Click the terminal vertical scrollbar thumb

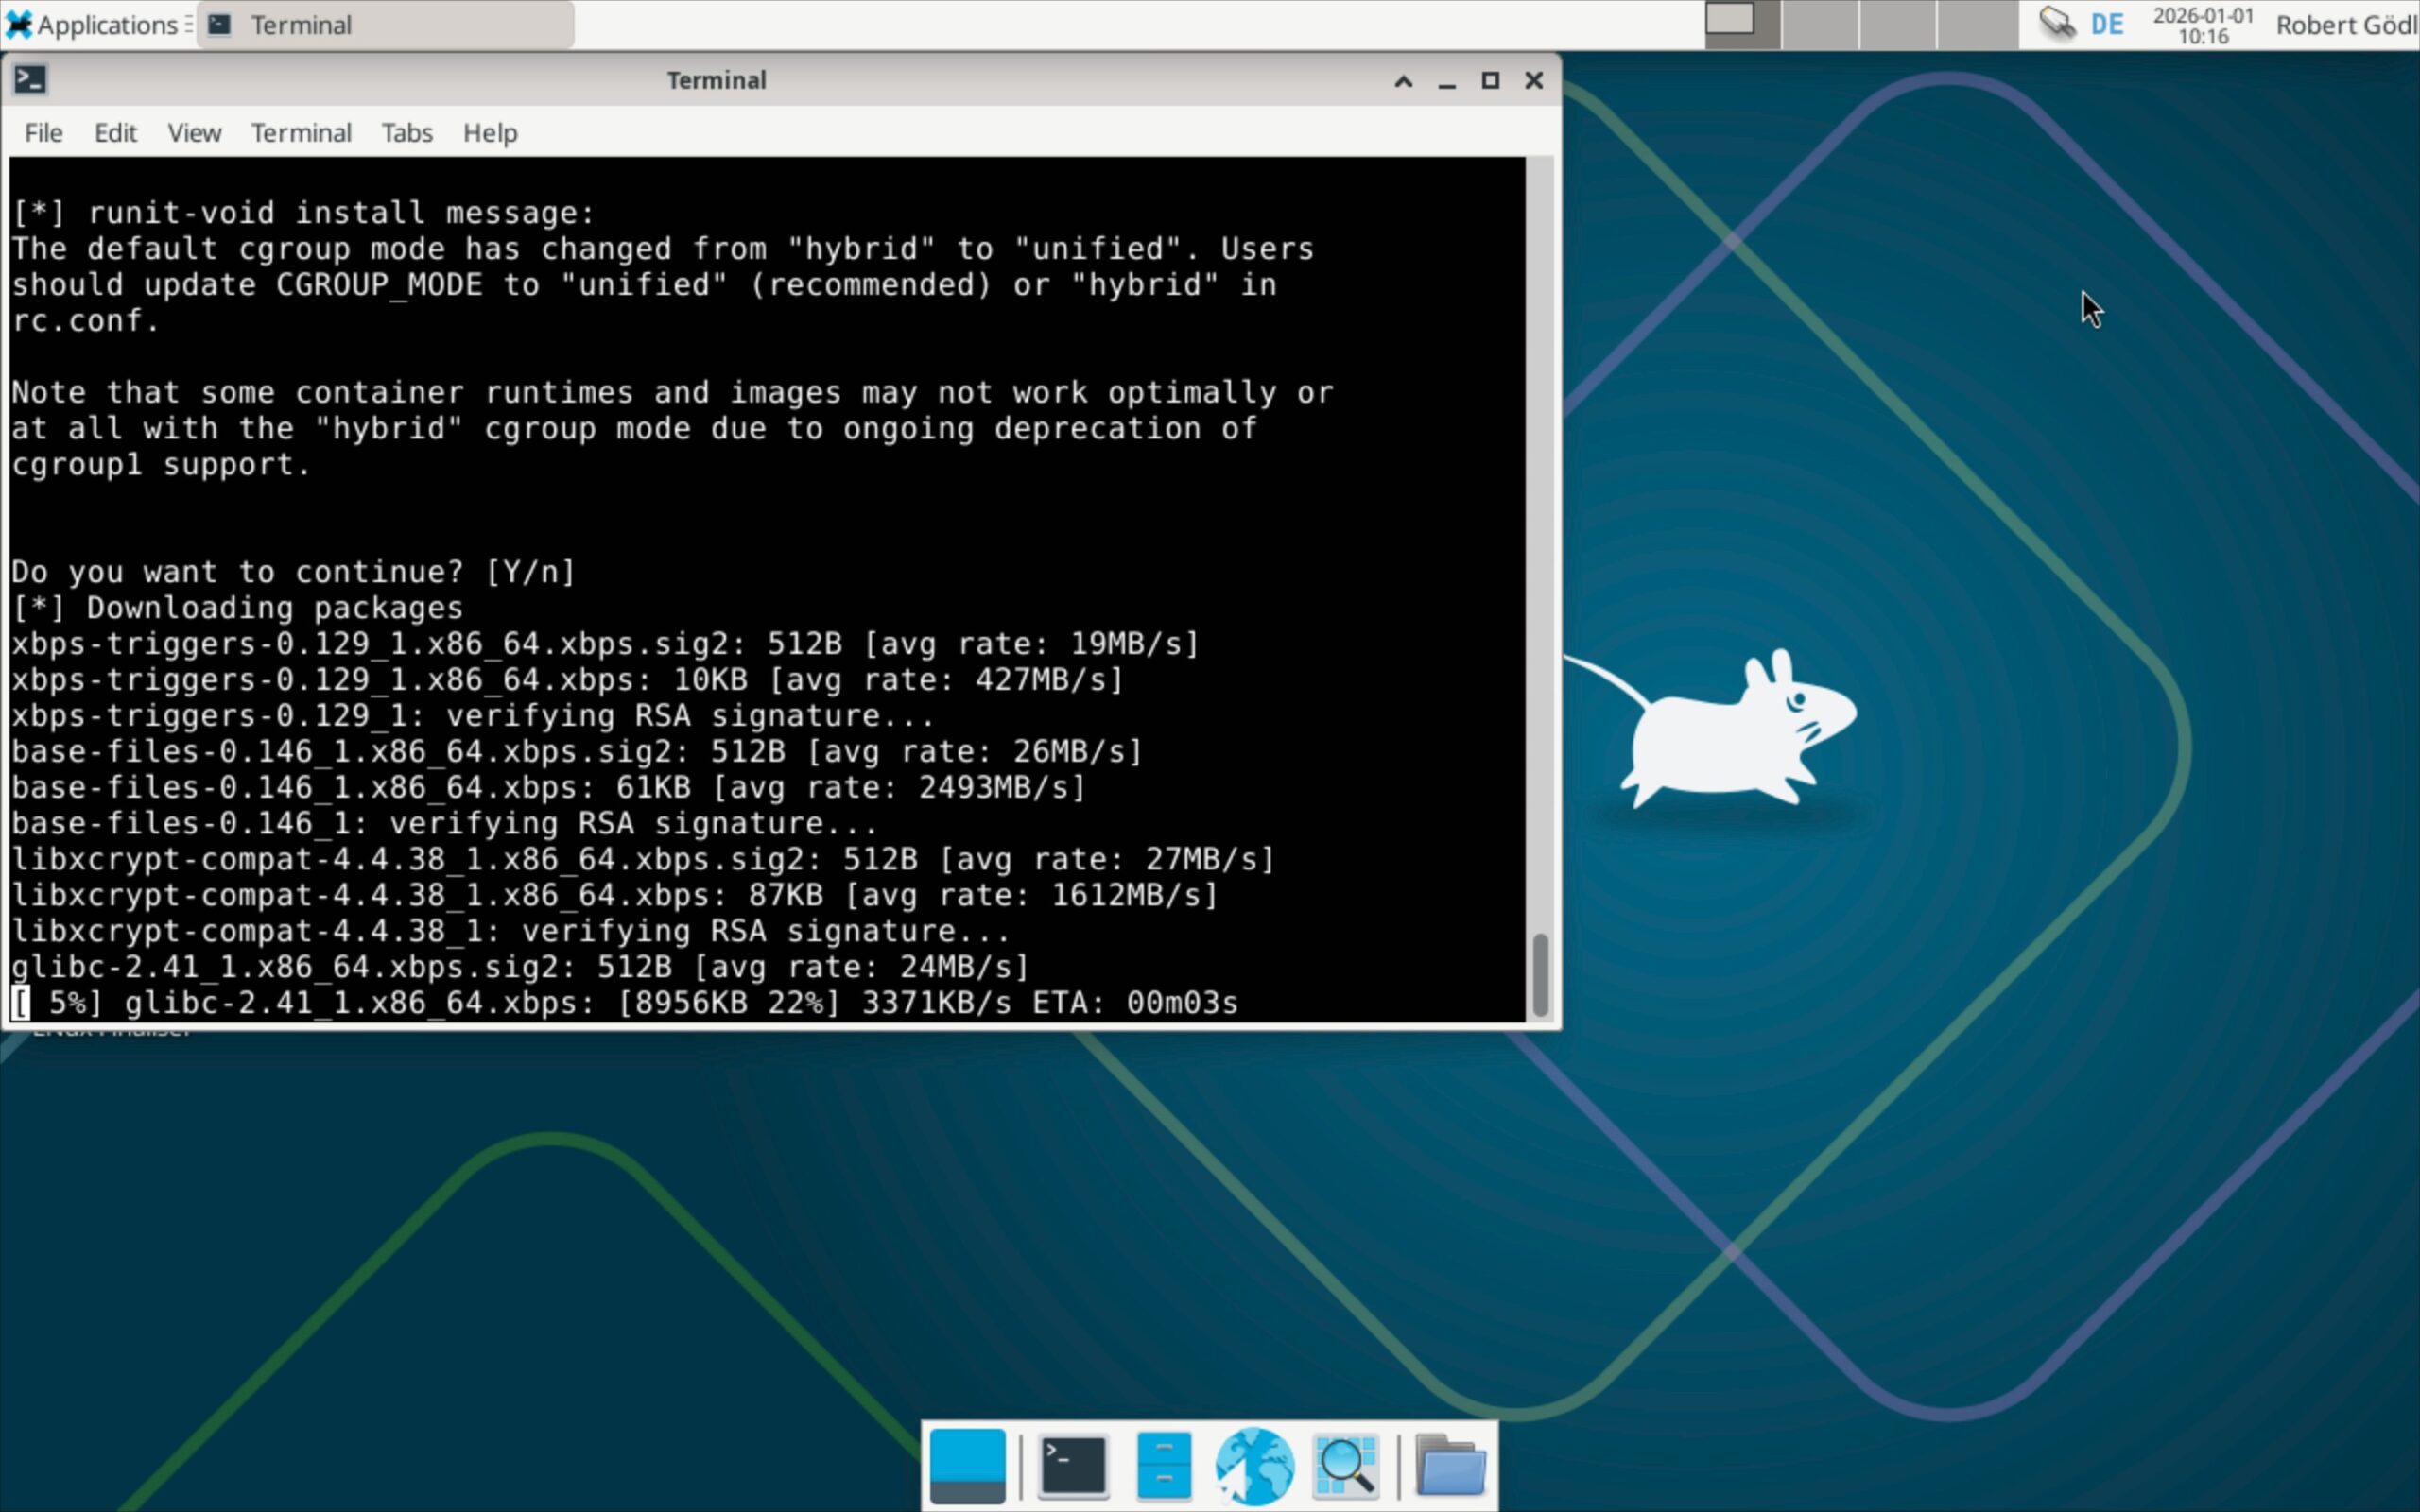coord(1541,974)
